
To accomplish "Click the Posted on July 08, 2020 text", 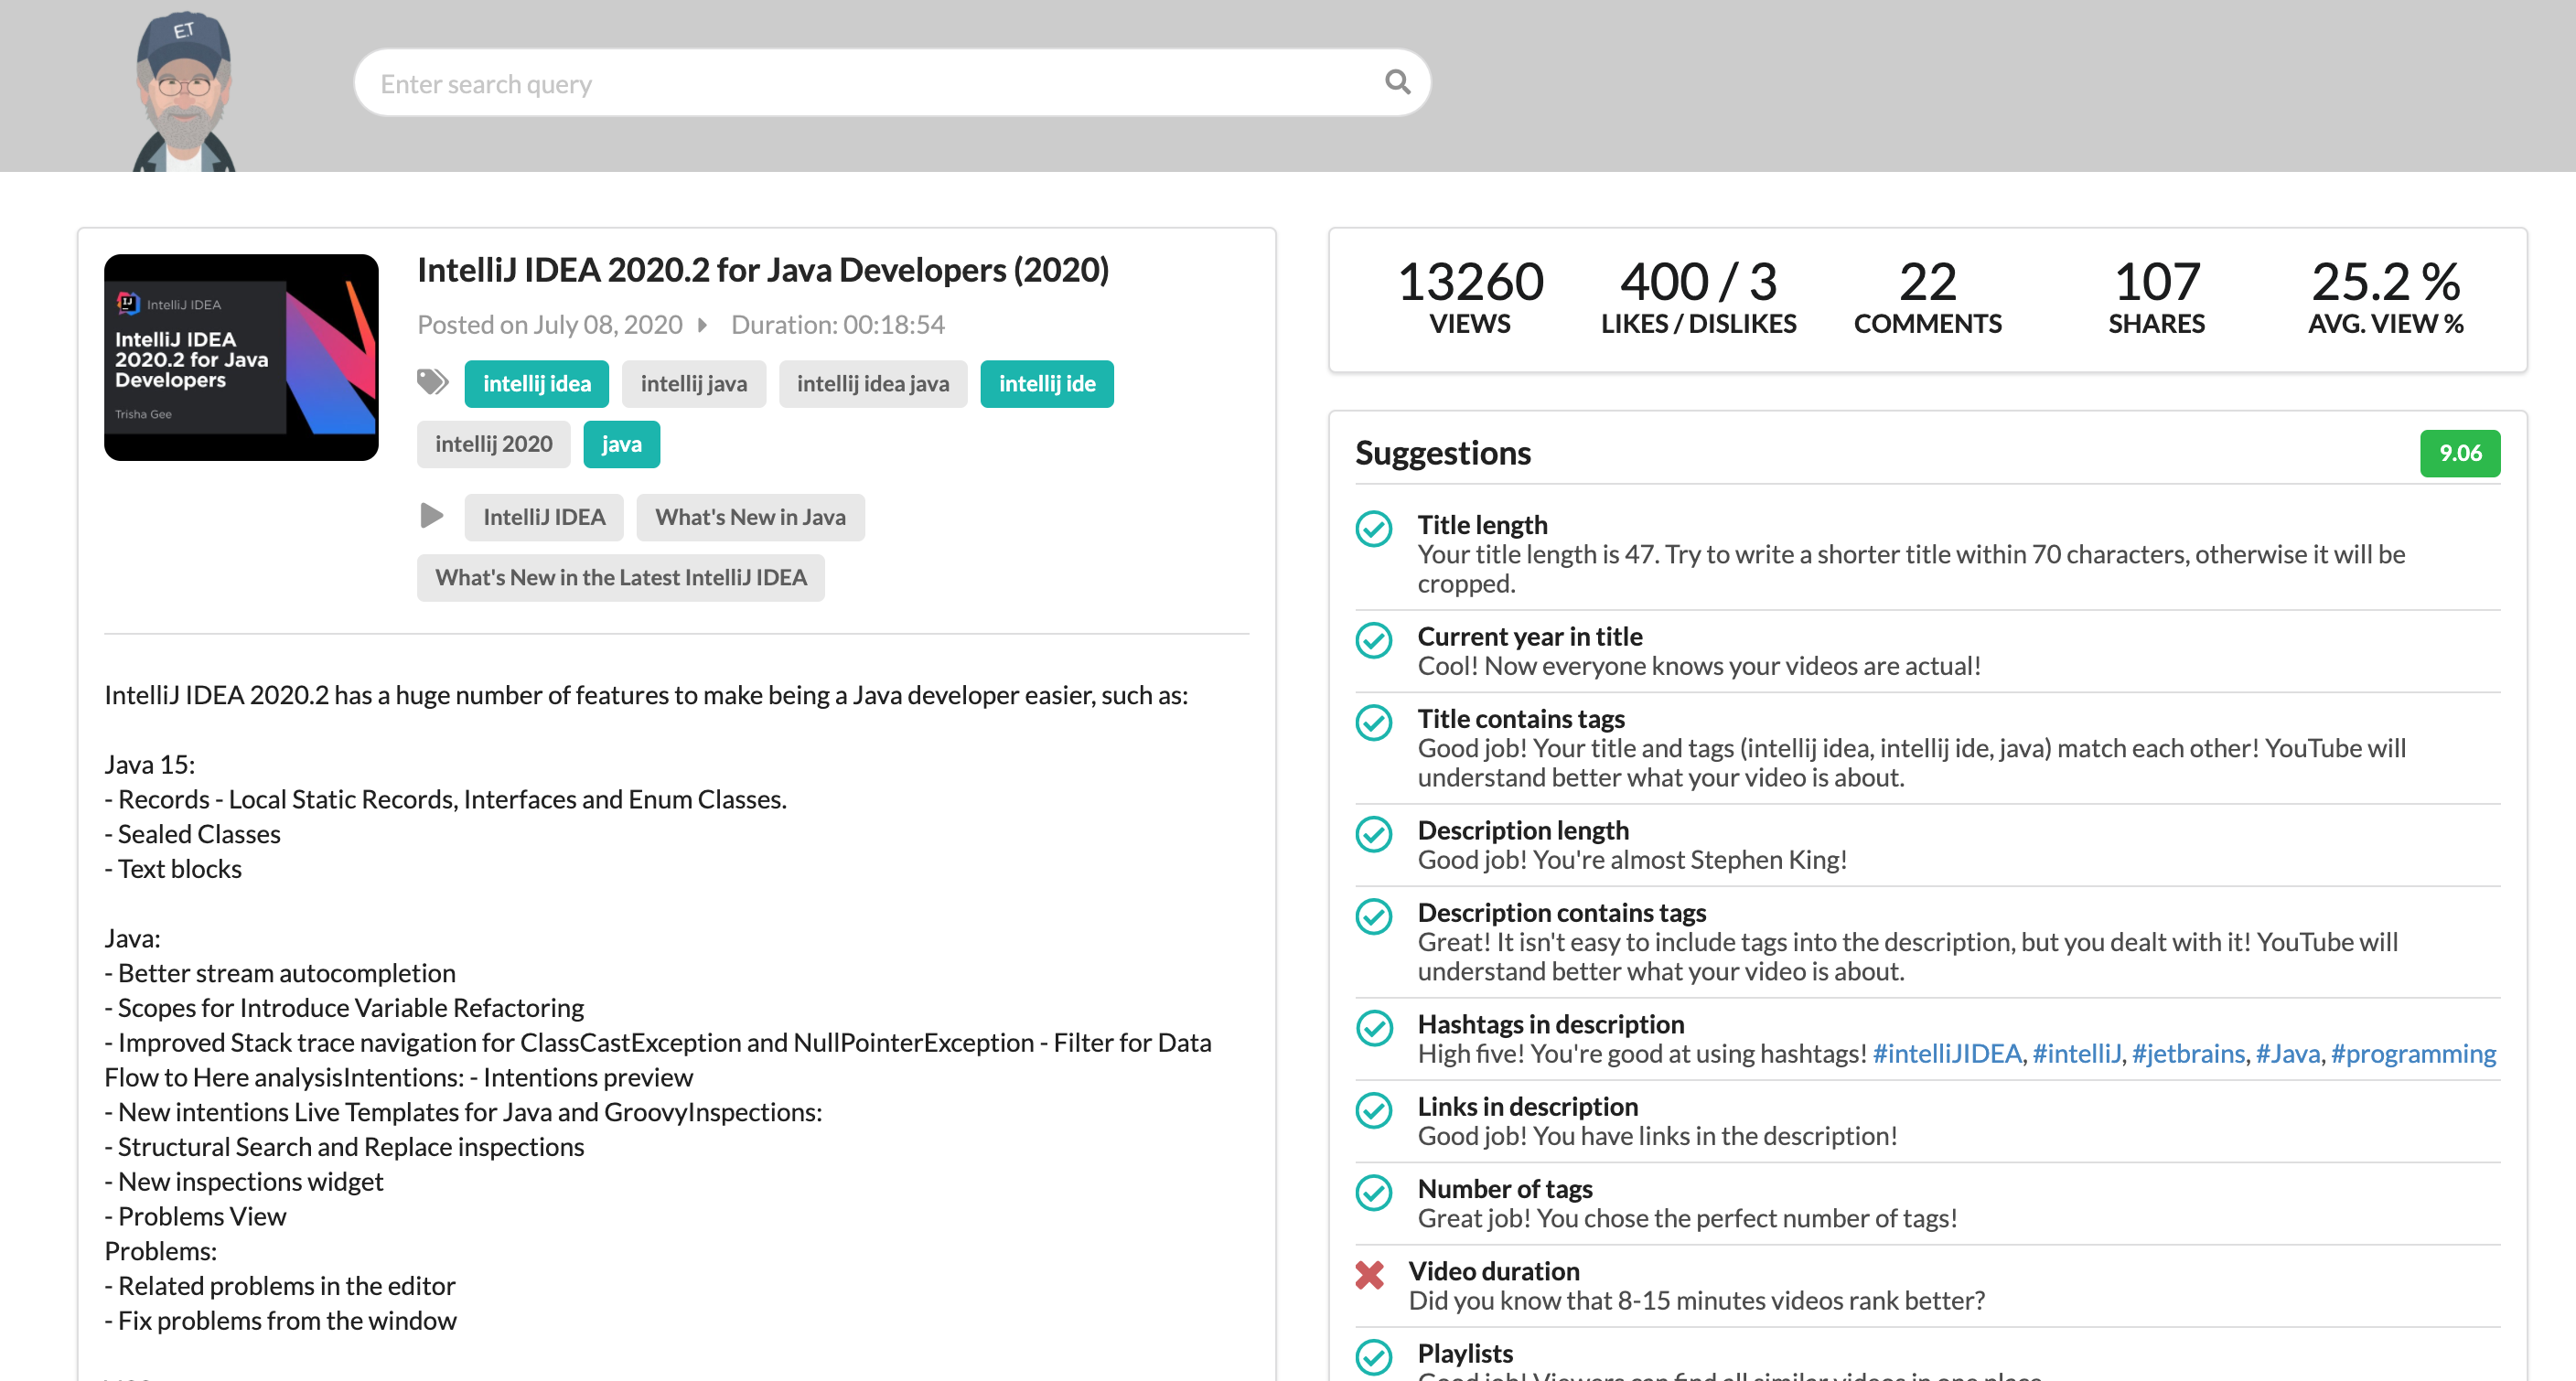I will (549, 325).
